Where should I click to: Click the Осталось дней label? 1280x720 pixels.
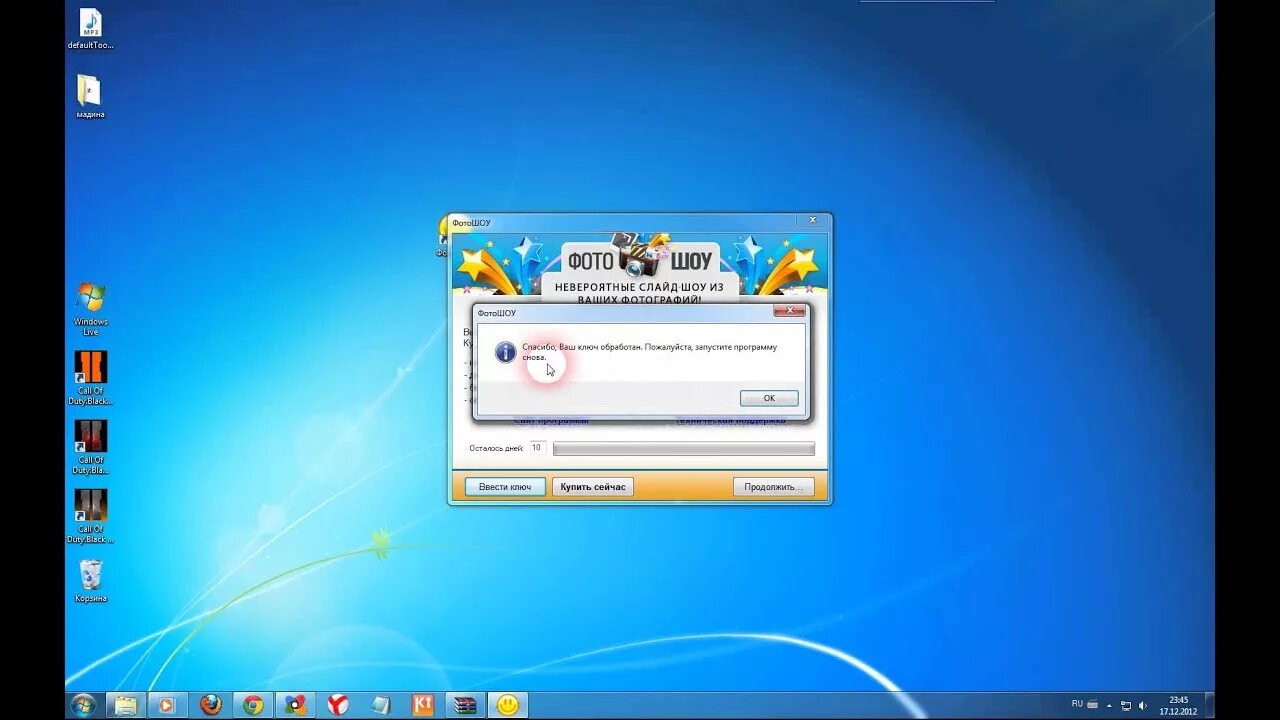click(x=496, y=448)
